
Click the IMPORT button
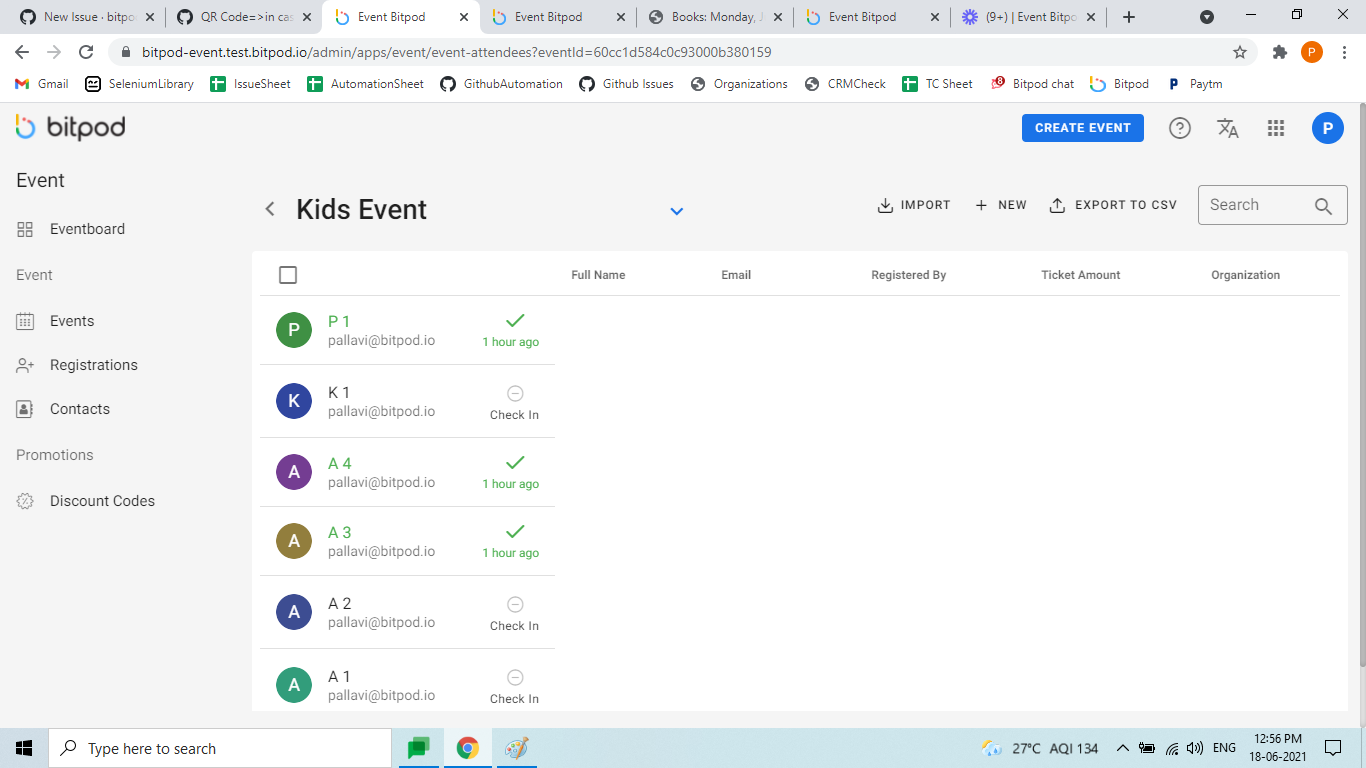point(914,205)
